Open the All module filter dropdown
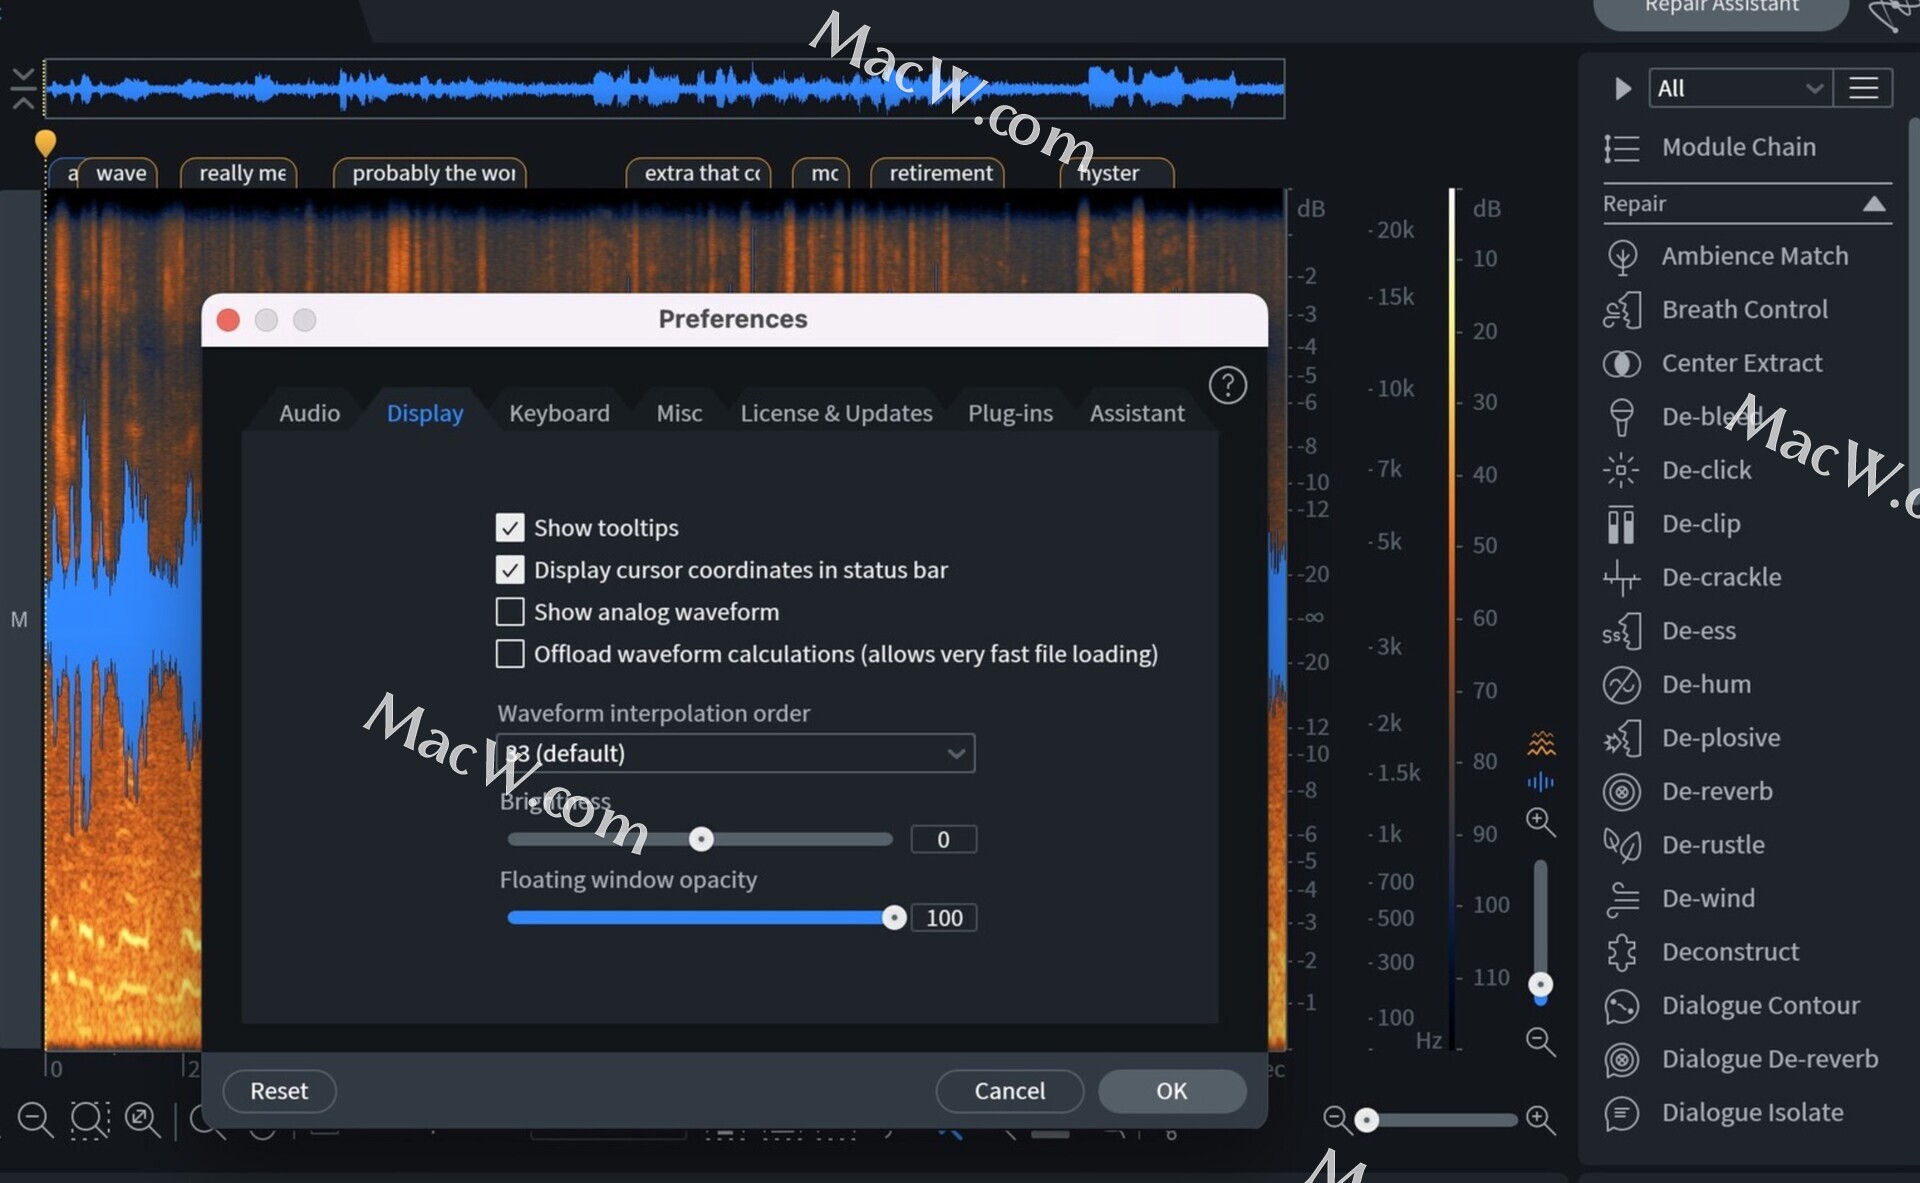Viewport: 1920px width, 1183px height. (1739, 88)
